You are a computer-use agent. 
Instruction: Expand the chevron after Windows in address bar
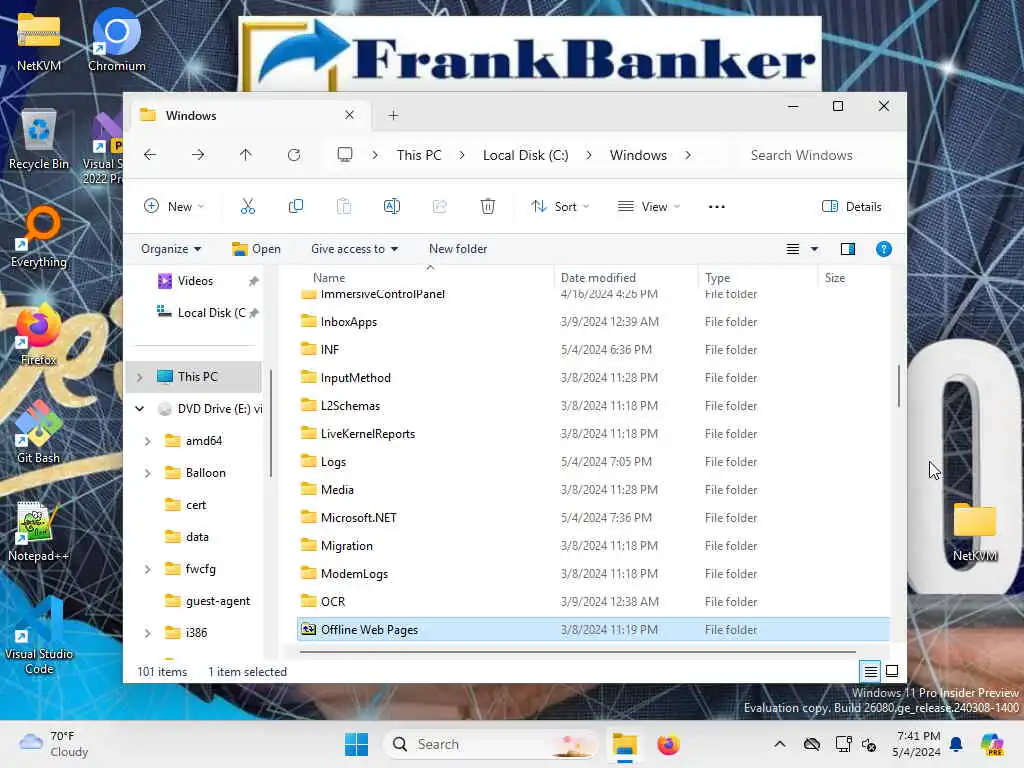point(688,155)
